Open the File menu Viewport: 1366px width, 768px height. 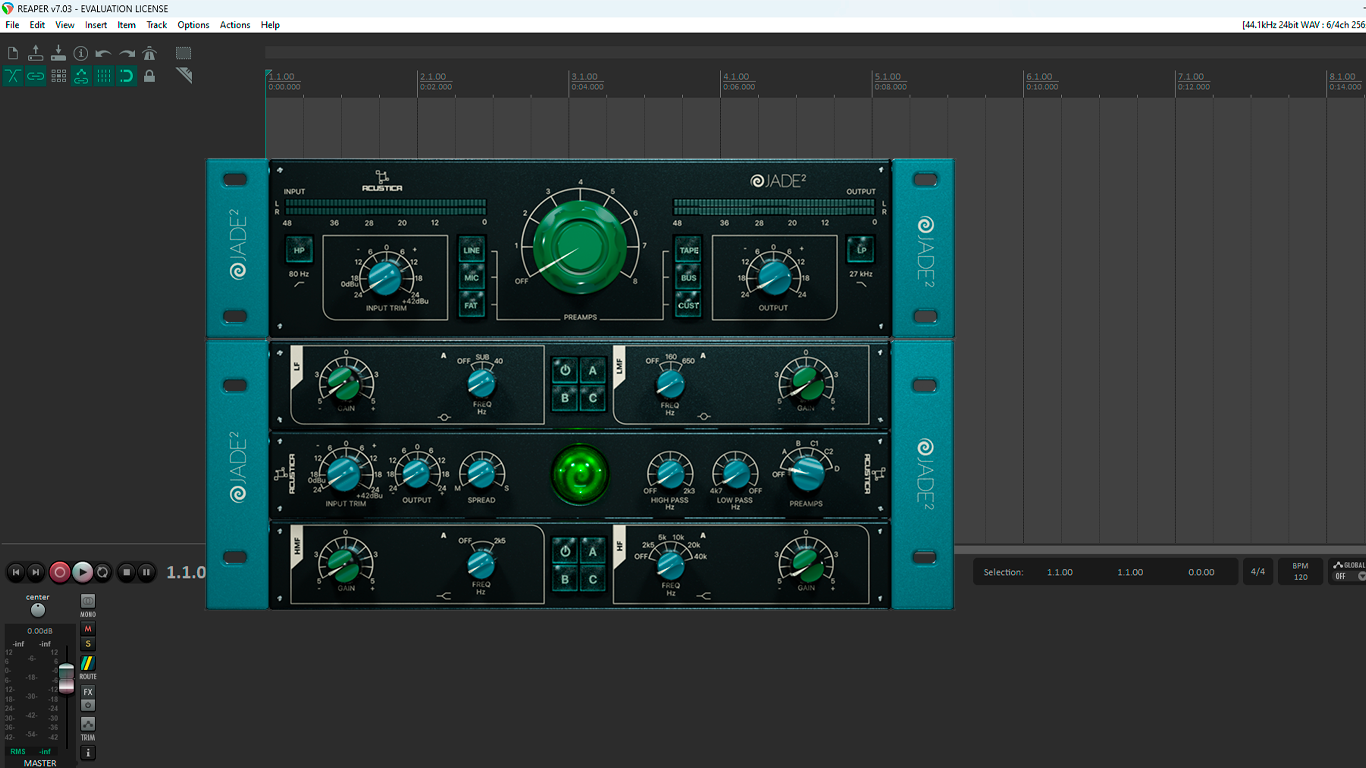point(12,25)
